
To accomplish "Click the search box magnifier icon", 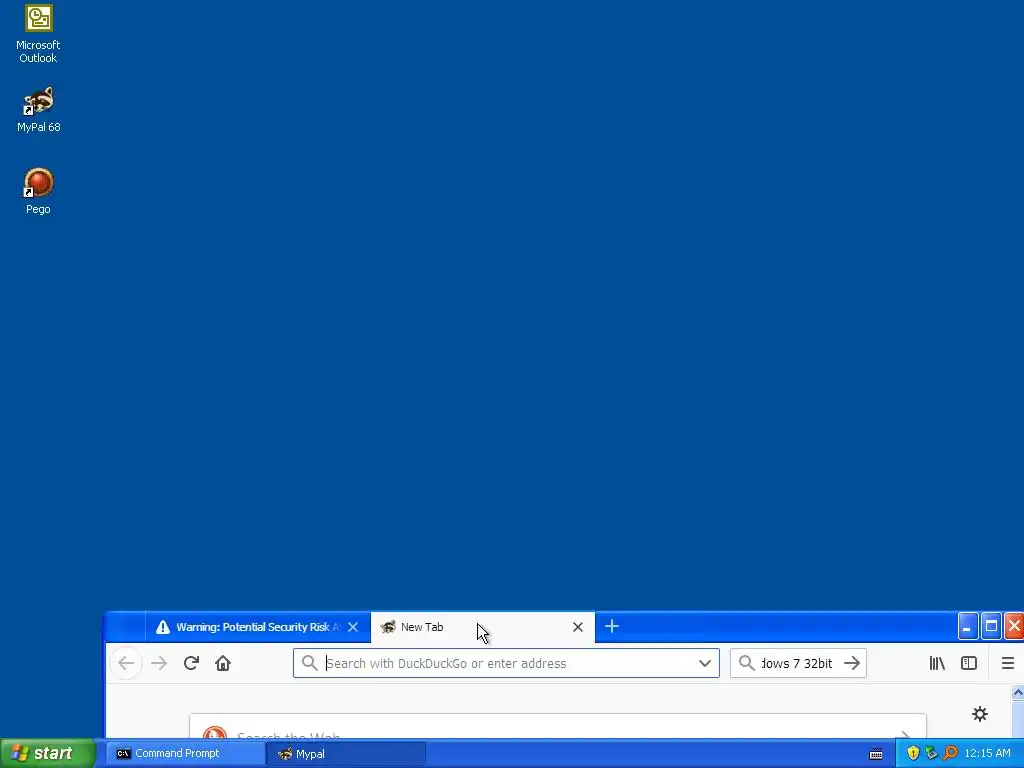I will [x=746, y=664].
